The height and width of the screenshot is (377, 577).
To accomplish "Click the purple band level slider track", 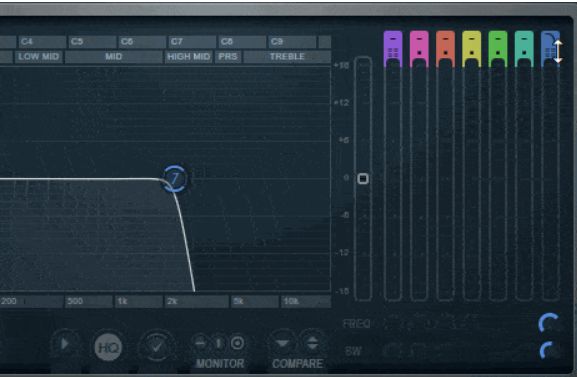I will click(x=393, y=180).
